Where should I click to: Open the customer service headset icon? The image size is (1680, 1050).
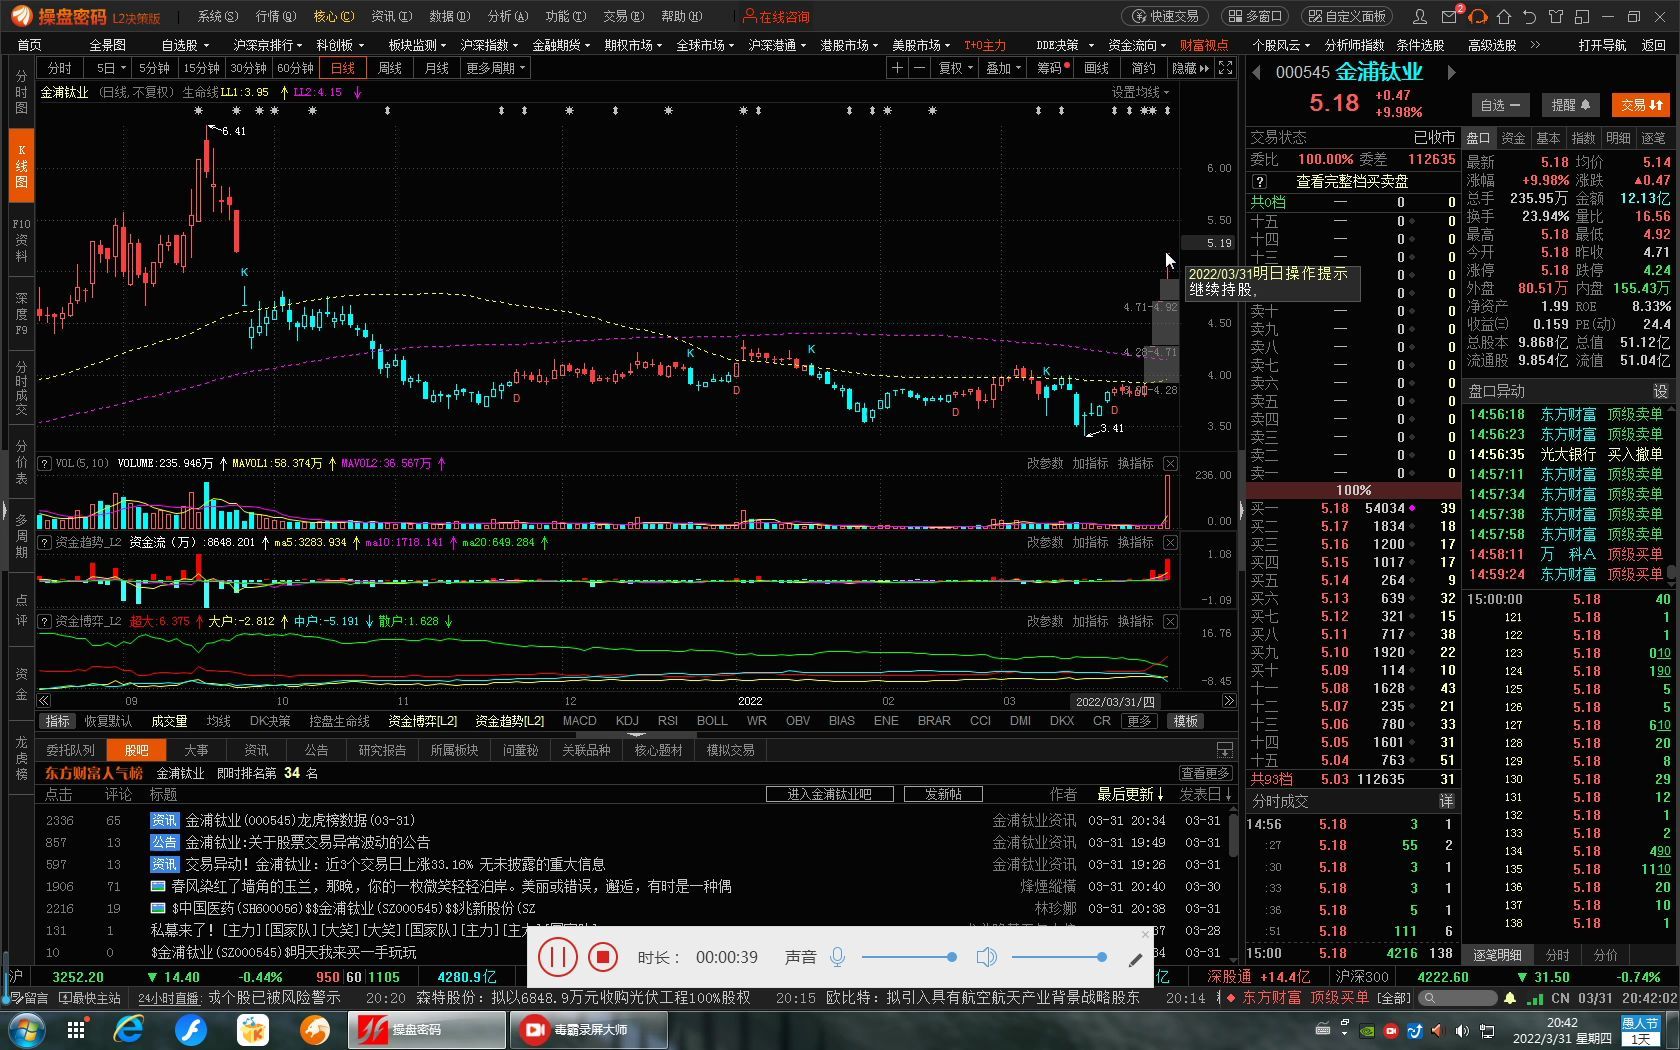pyautogui.click(x=1478, y=16)
